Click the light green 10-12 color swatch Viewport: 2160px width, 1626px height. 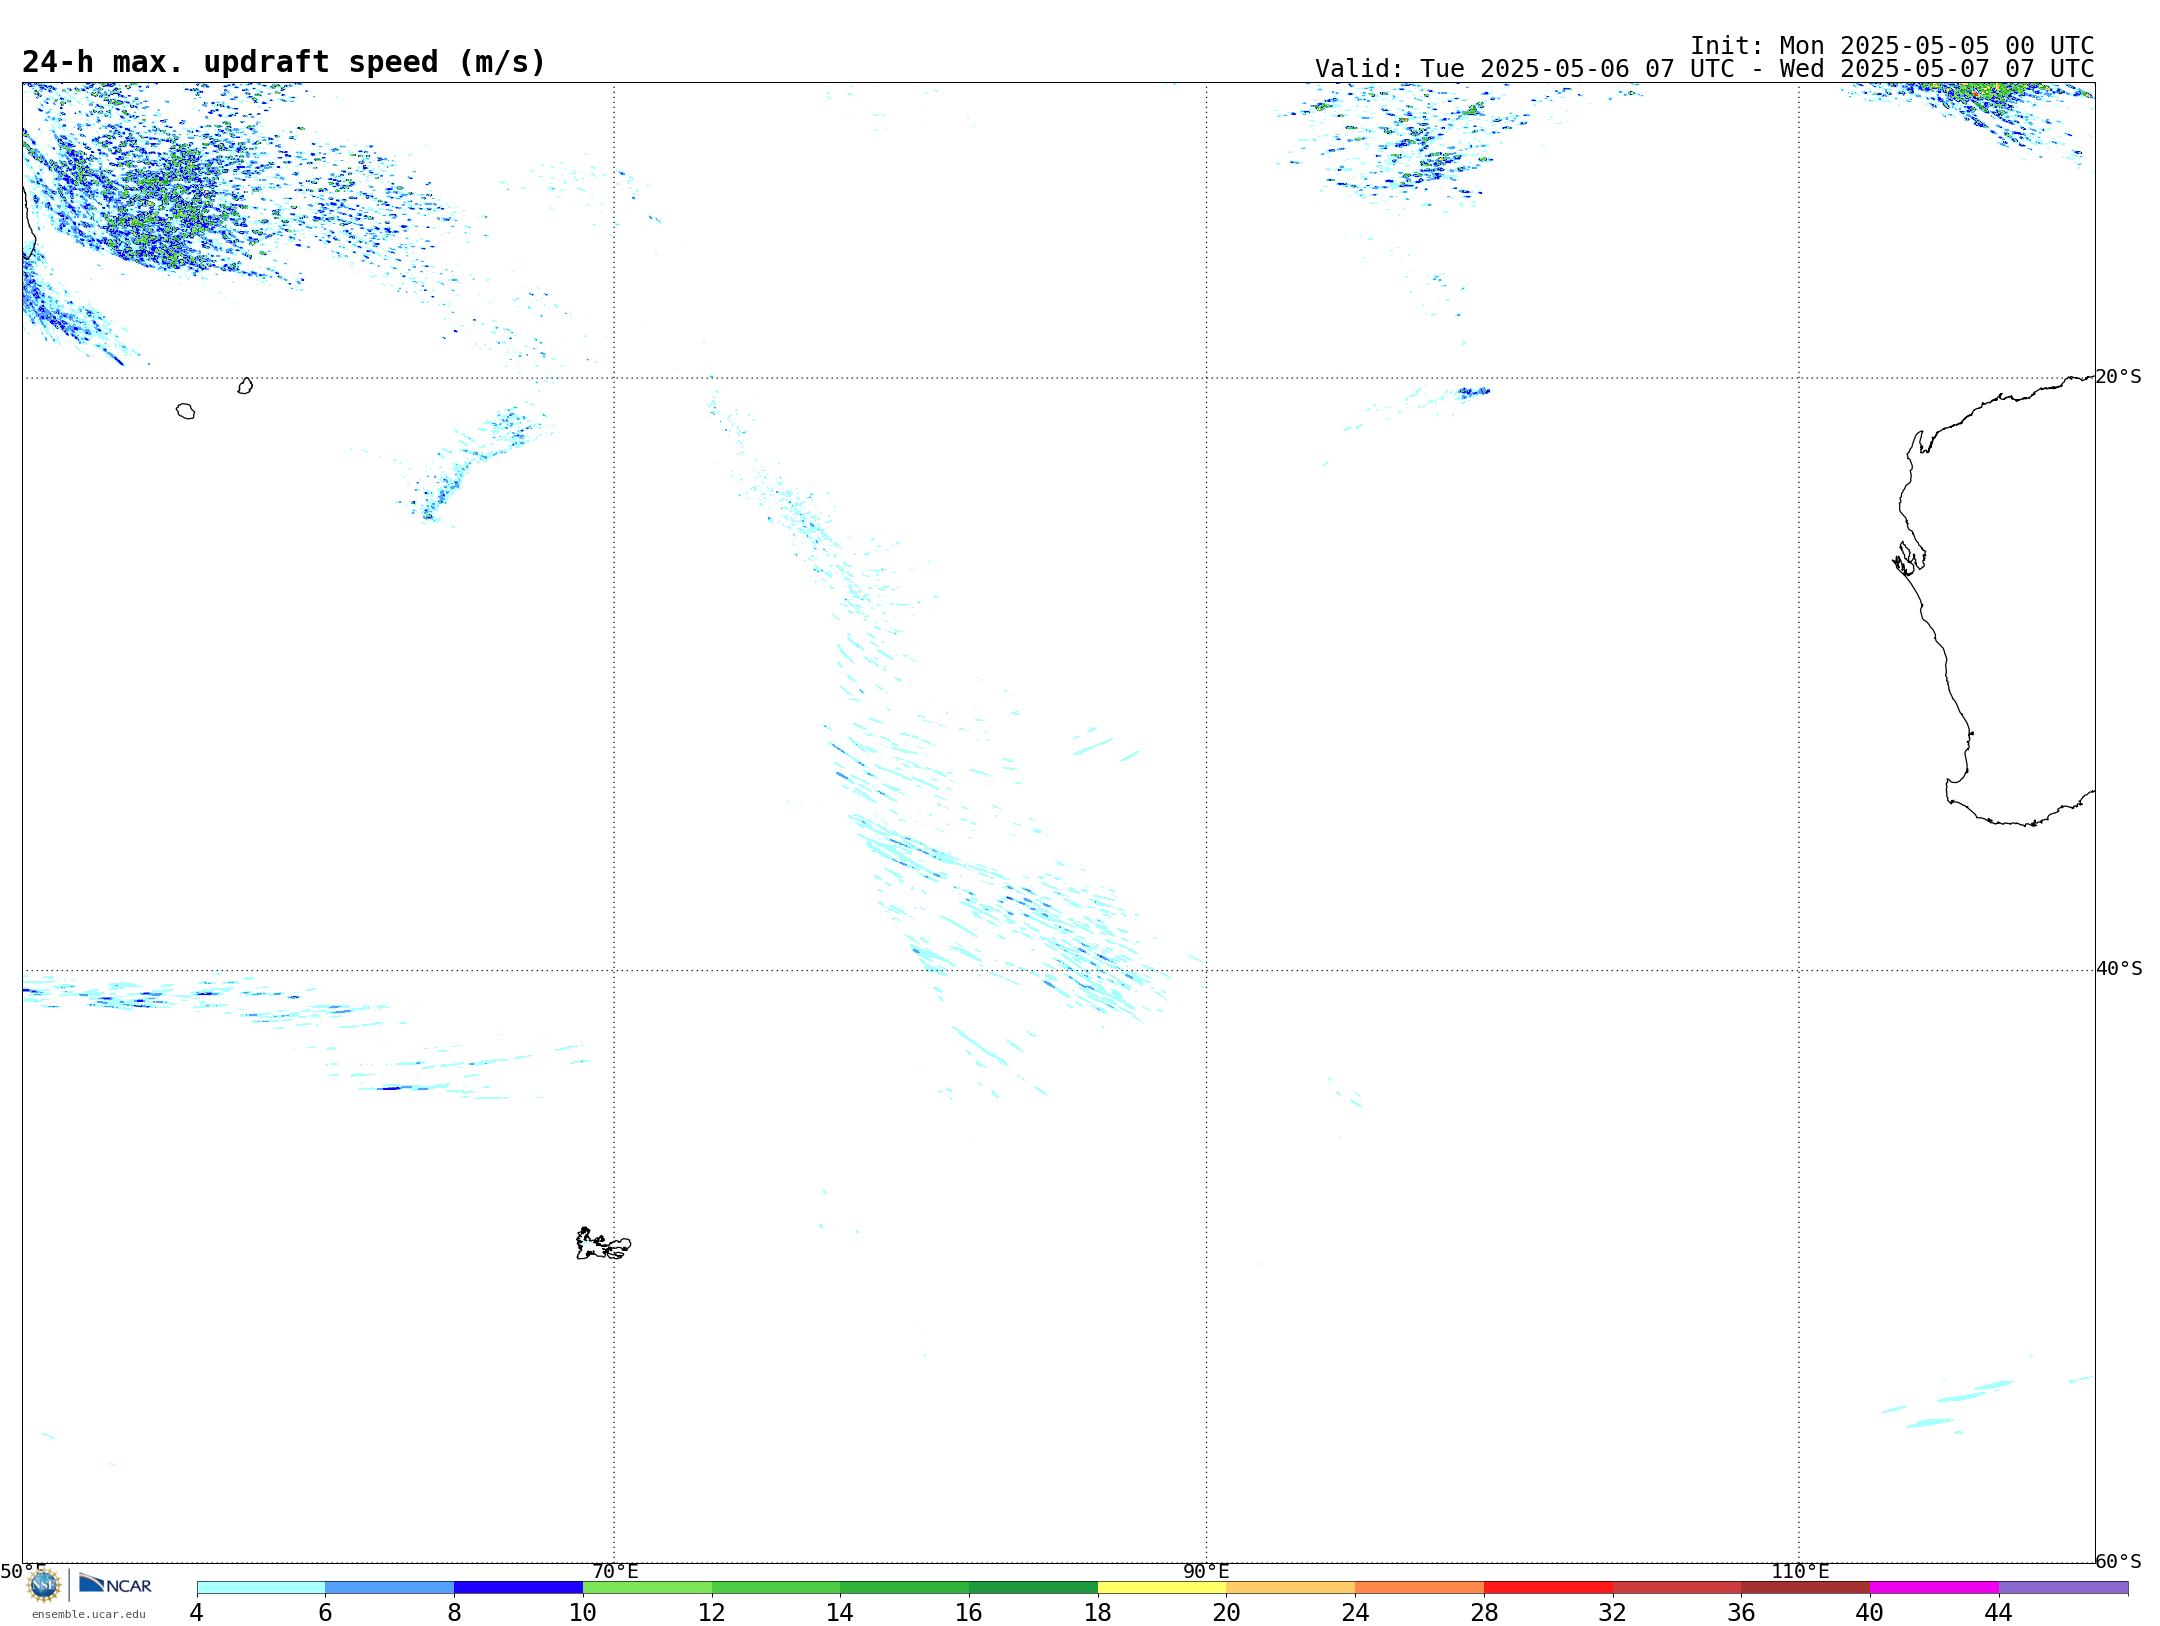(647, 1588)
